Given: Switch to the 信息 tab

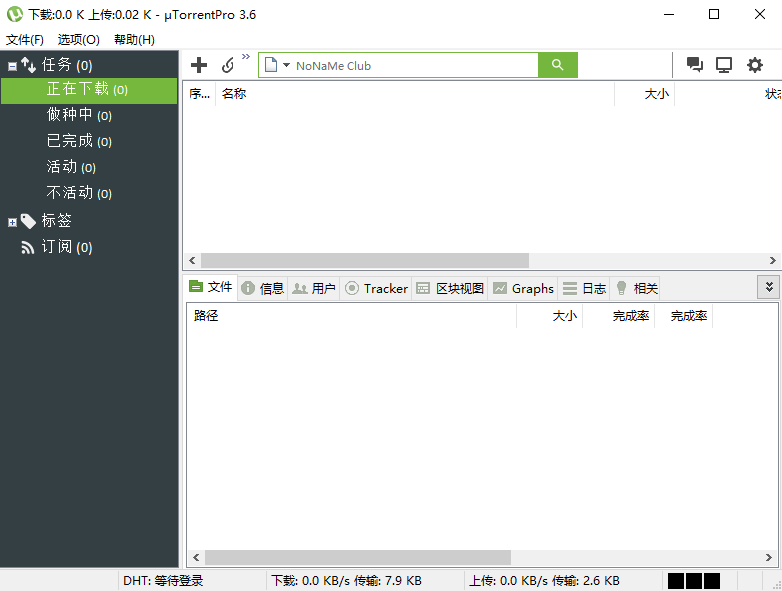Looking at the screenshot, I should tap(262, 288).
